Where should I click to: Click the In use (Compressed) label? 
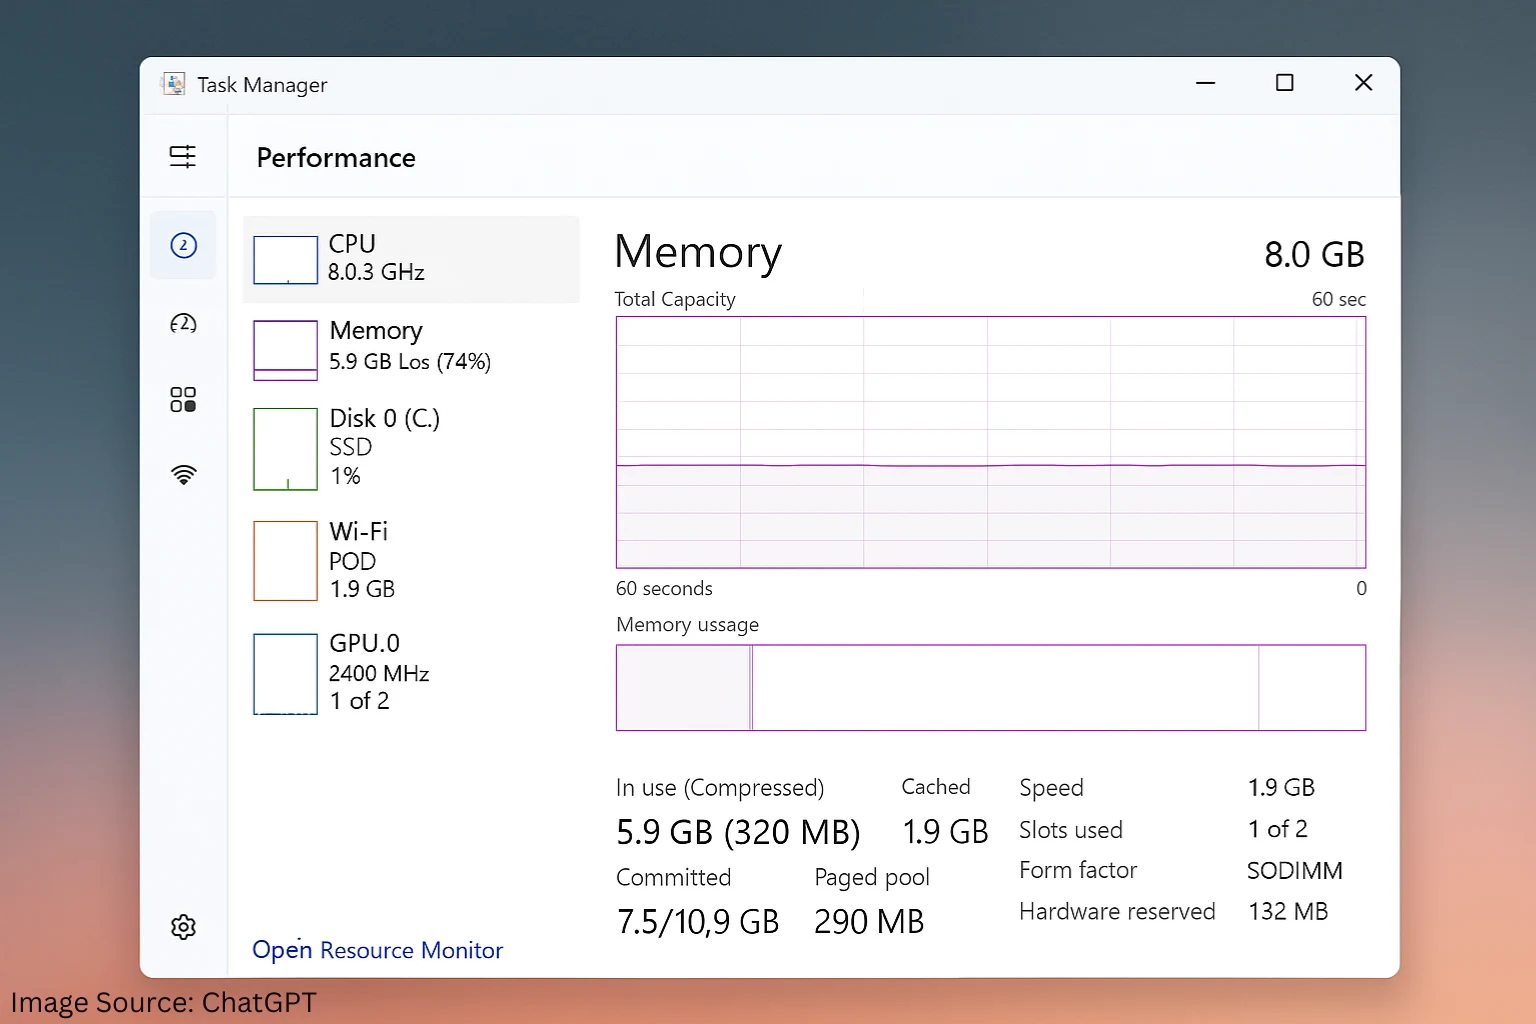[720, 788]
